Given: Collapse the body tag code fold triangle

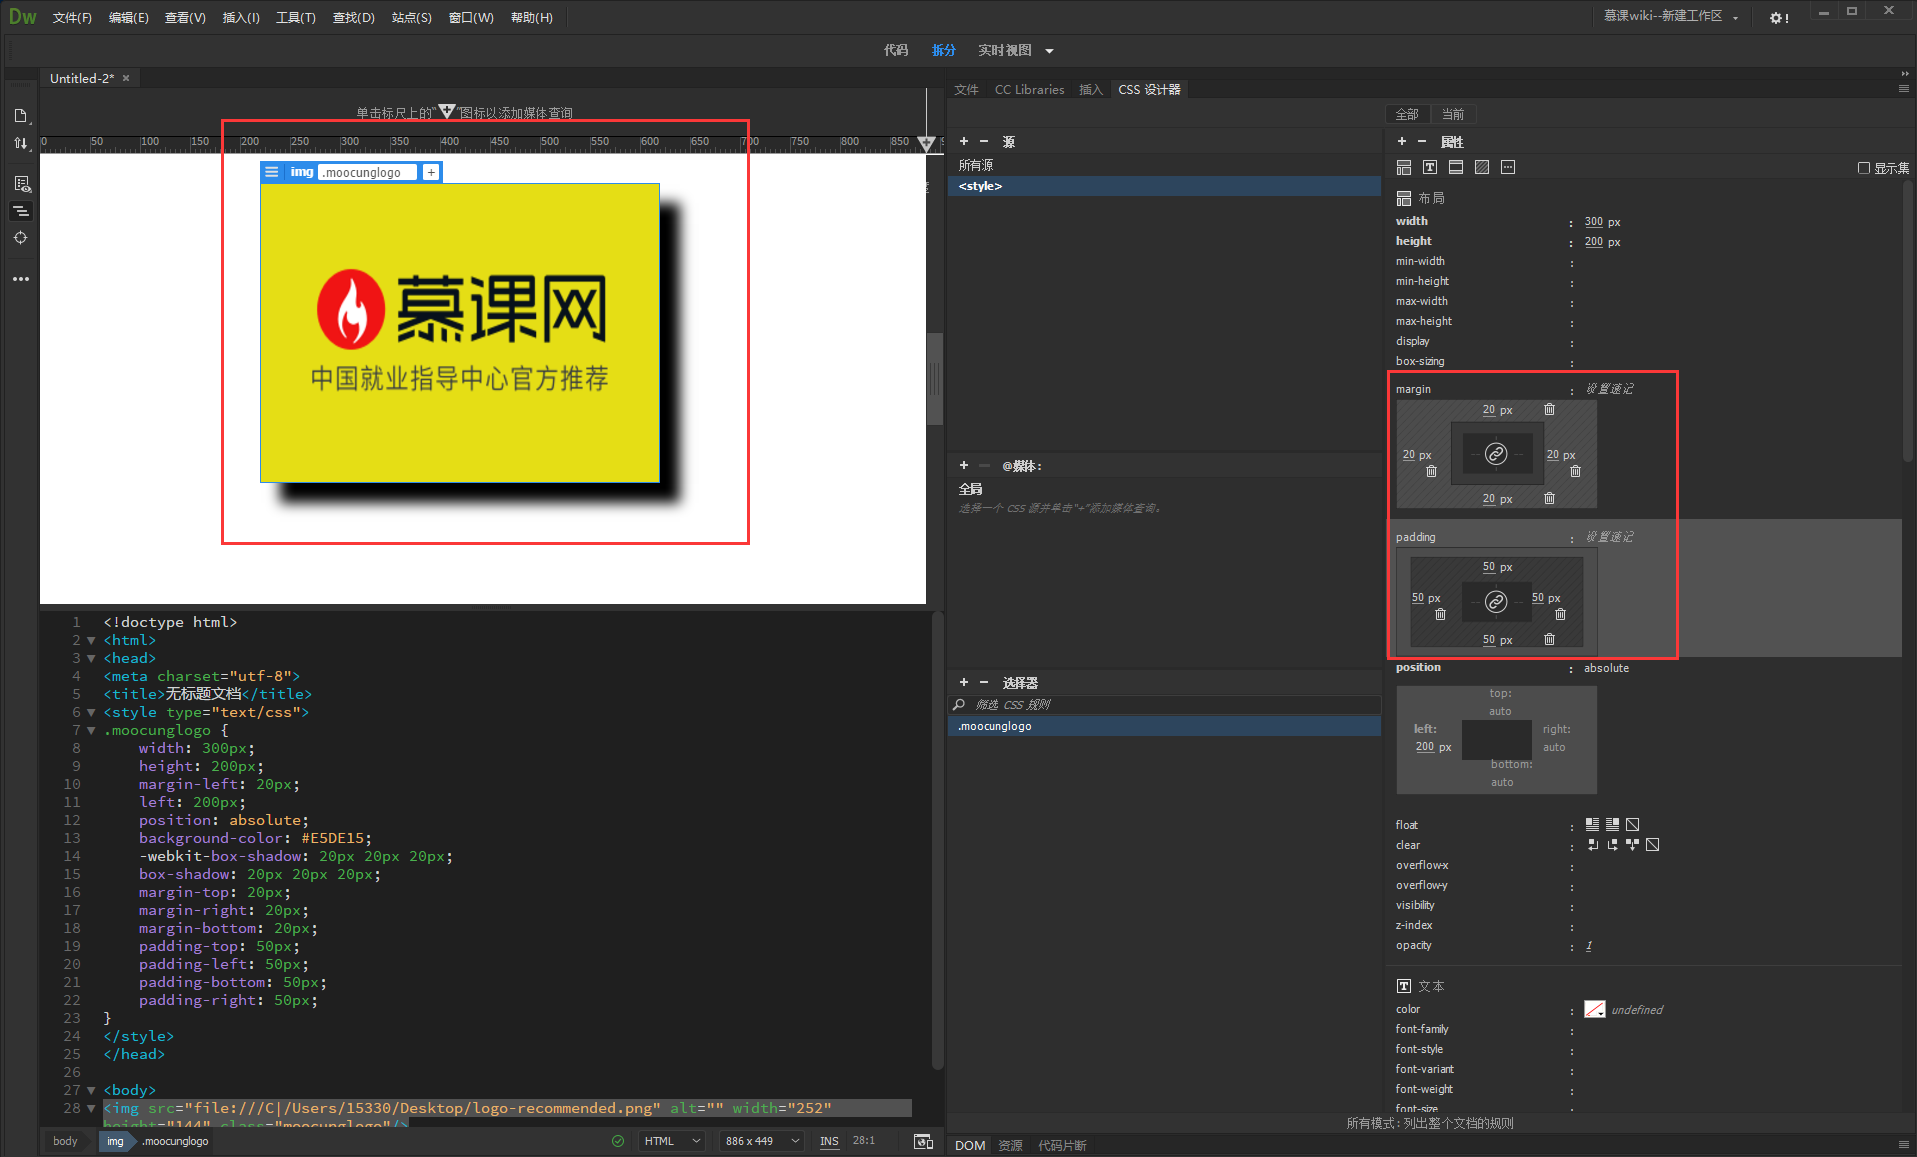Looking at the screenshot, I should 91,1091.
